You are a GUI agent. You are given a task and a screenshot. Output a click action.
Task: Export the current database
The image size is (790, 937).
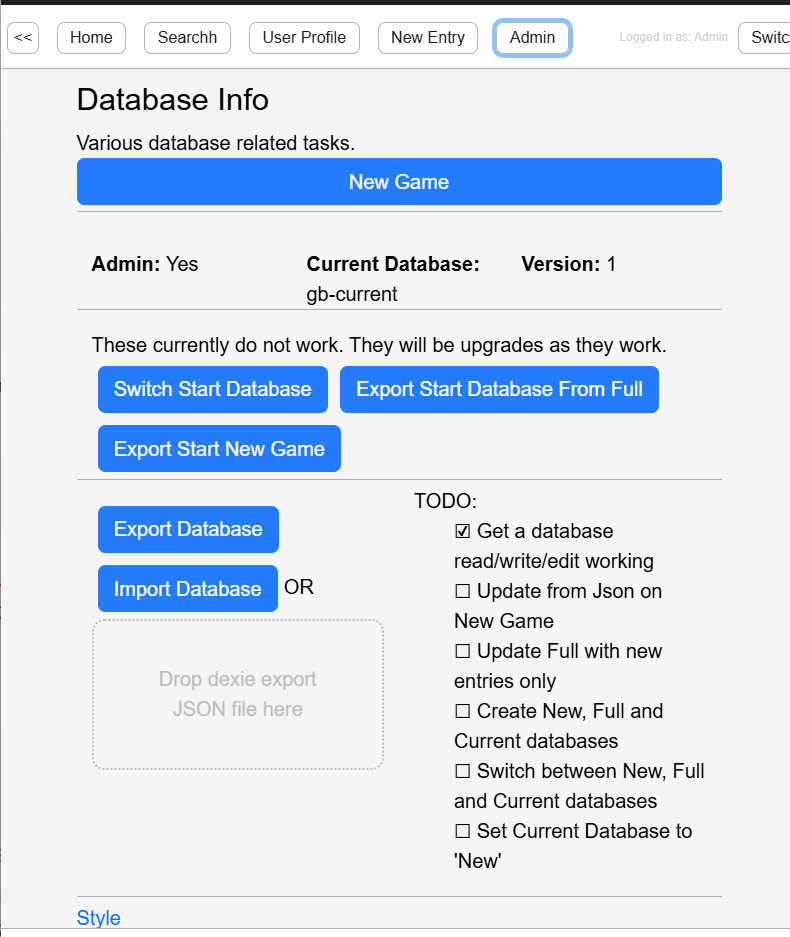[188, 529]
